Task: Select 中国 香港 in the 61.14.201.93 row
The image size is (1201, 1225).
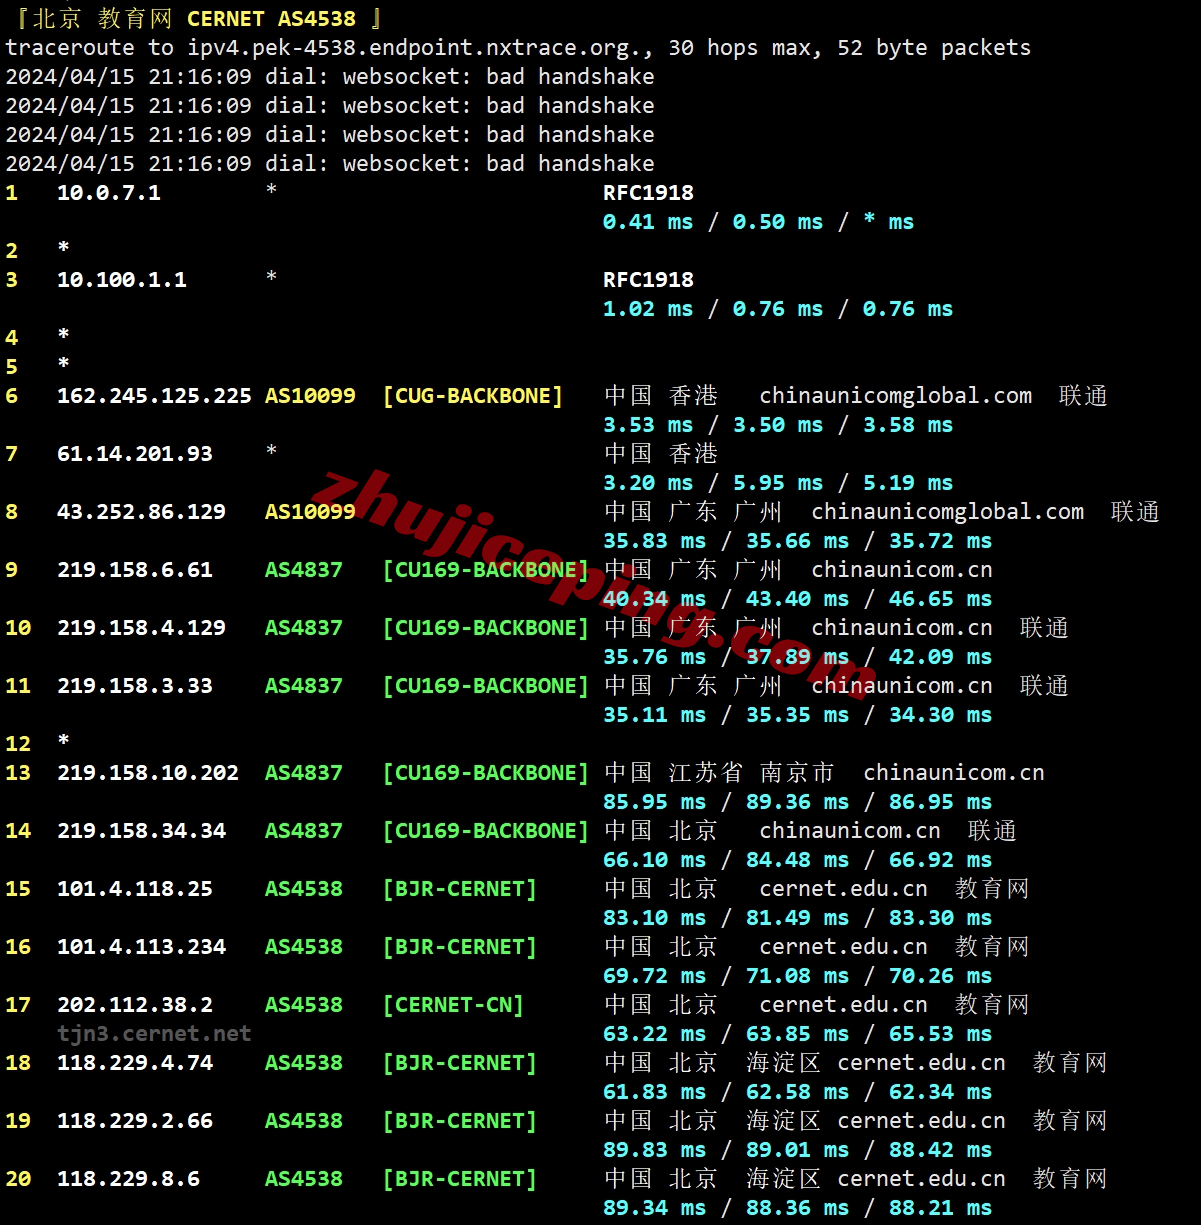Action: coord(661,454)
